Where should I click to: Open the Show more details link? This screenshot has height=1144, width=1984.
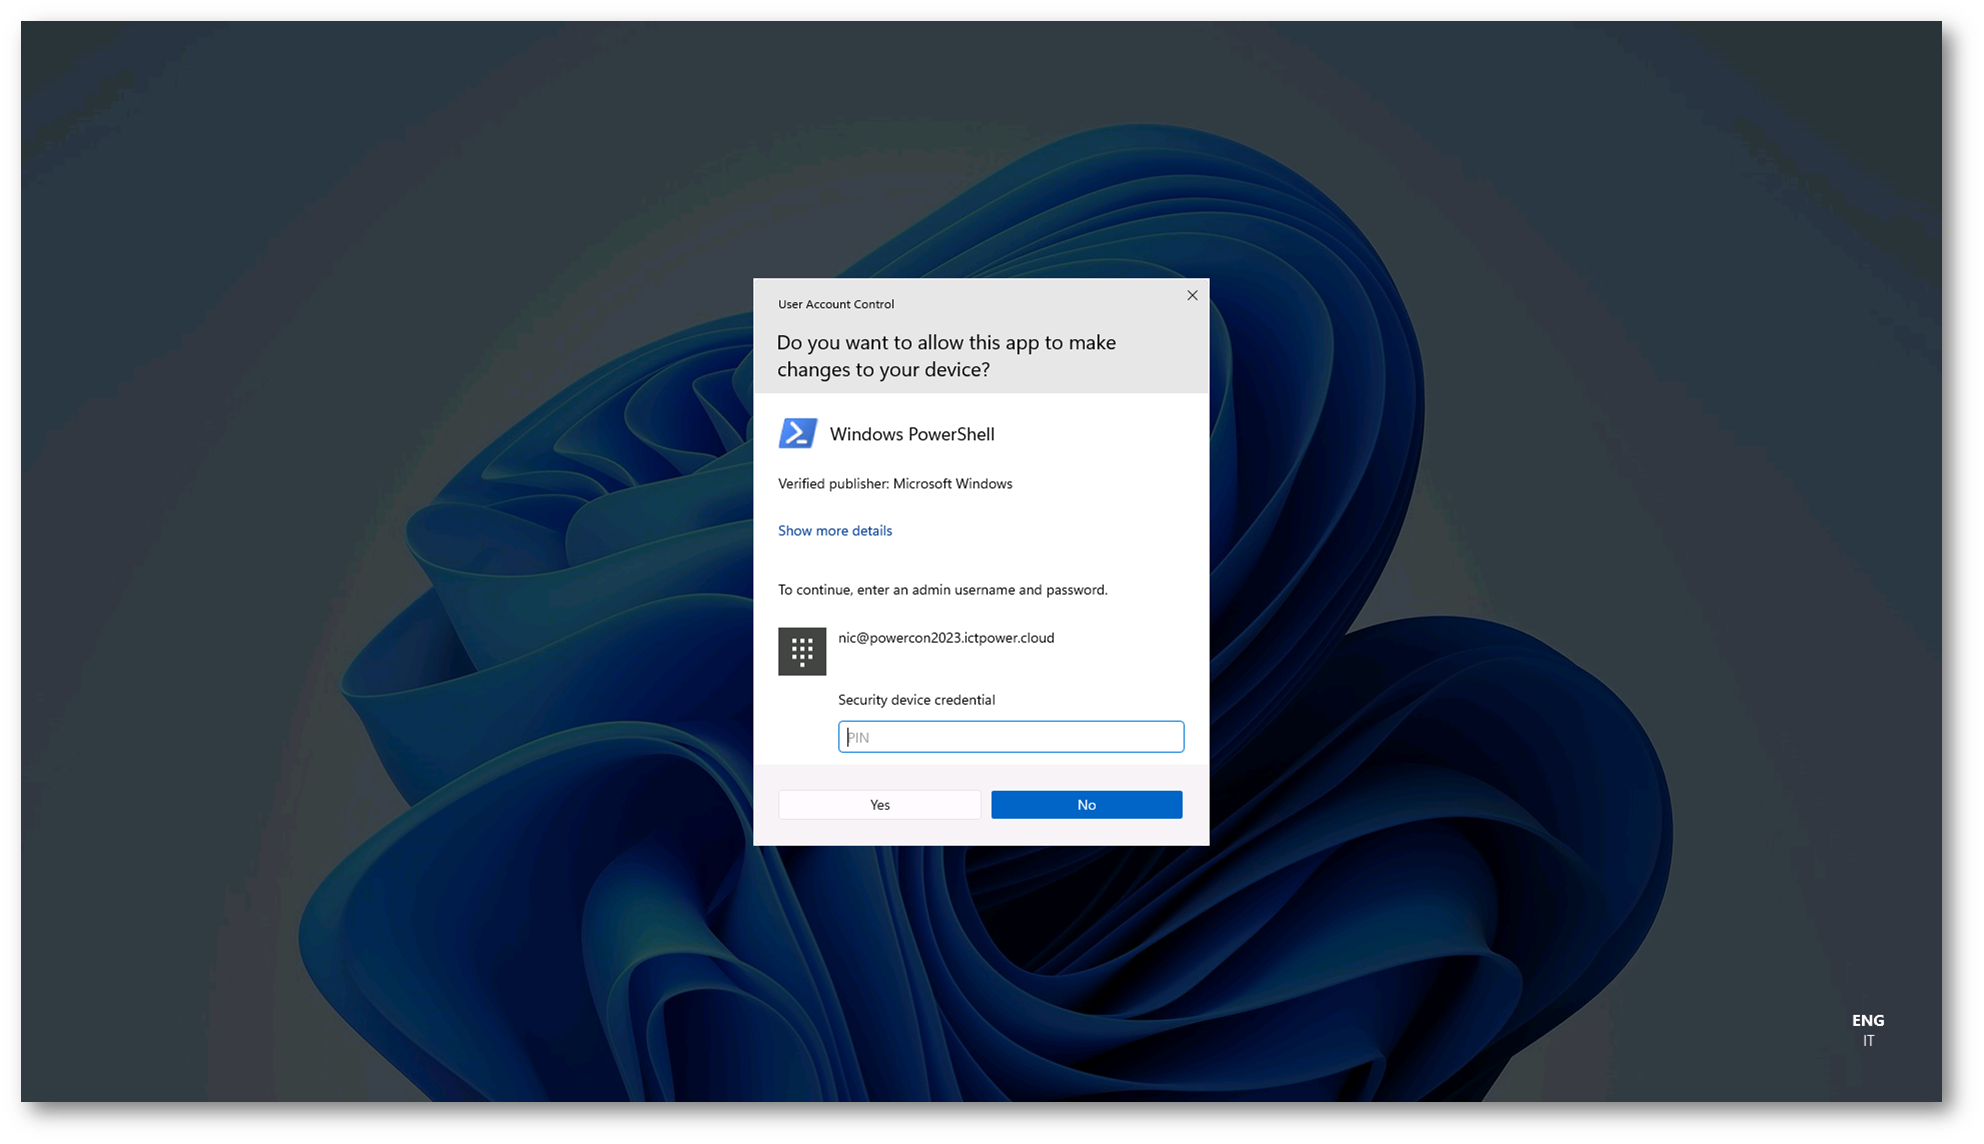click(x=835, y=531)
